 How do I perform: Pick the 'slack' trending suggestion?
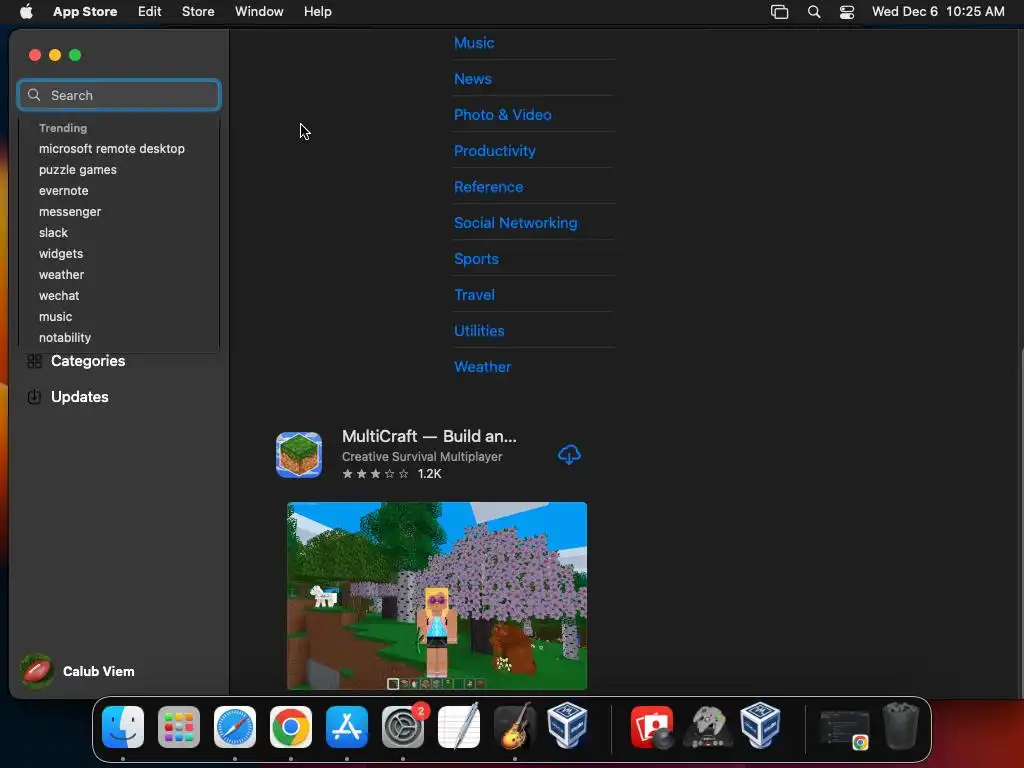click(x=53, y=232)
